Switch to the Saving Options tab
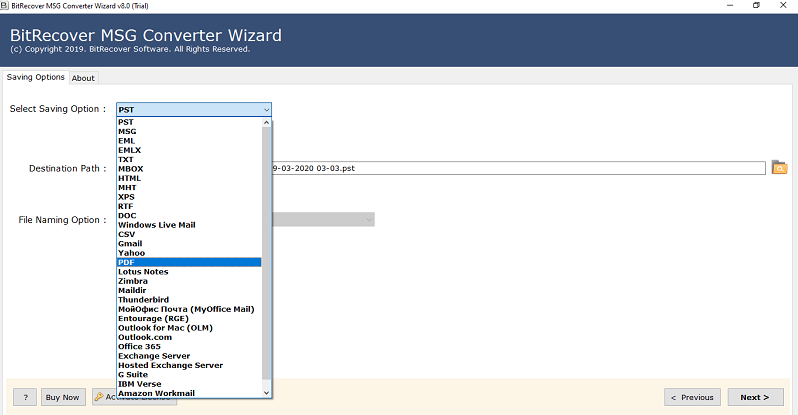Viewport: 798px width, 415px height. pyautogui.click(x=36, y=77)
